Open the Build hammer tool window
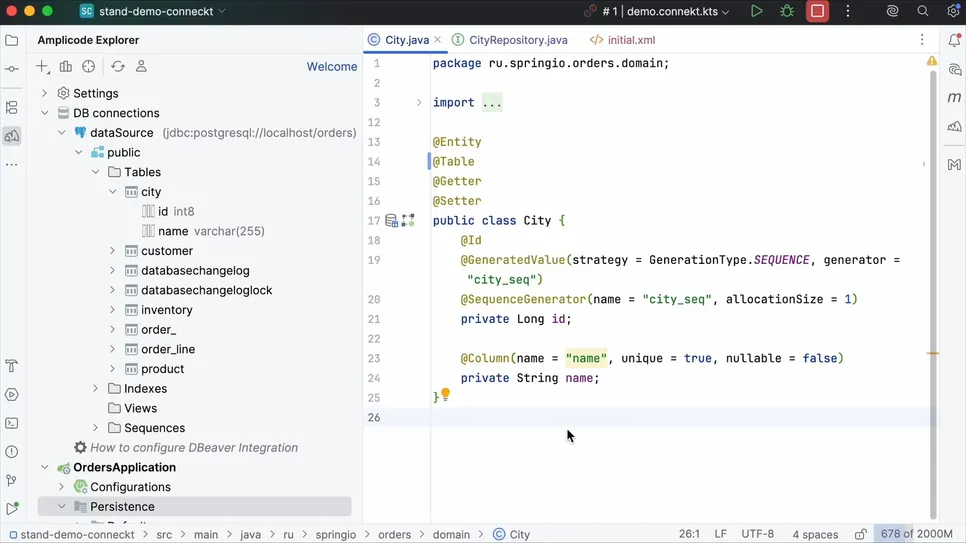Viewport: 966px width, 543px height. (12, 366)
